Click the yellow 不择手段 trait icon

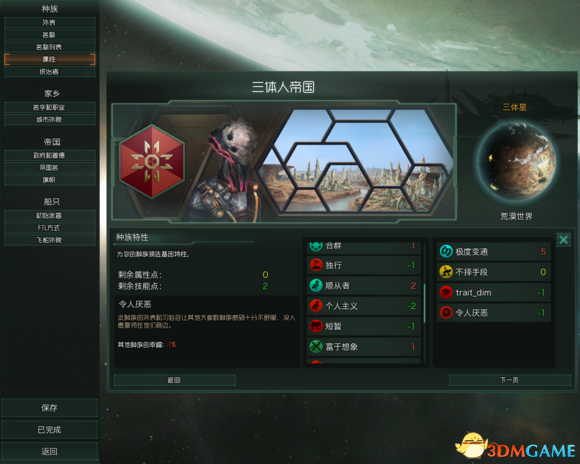coord(446,272)
